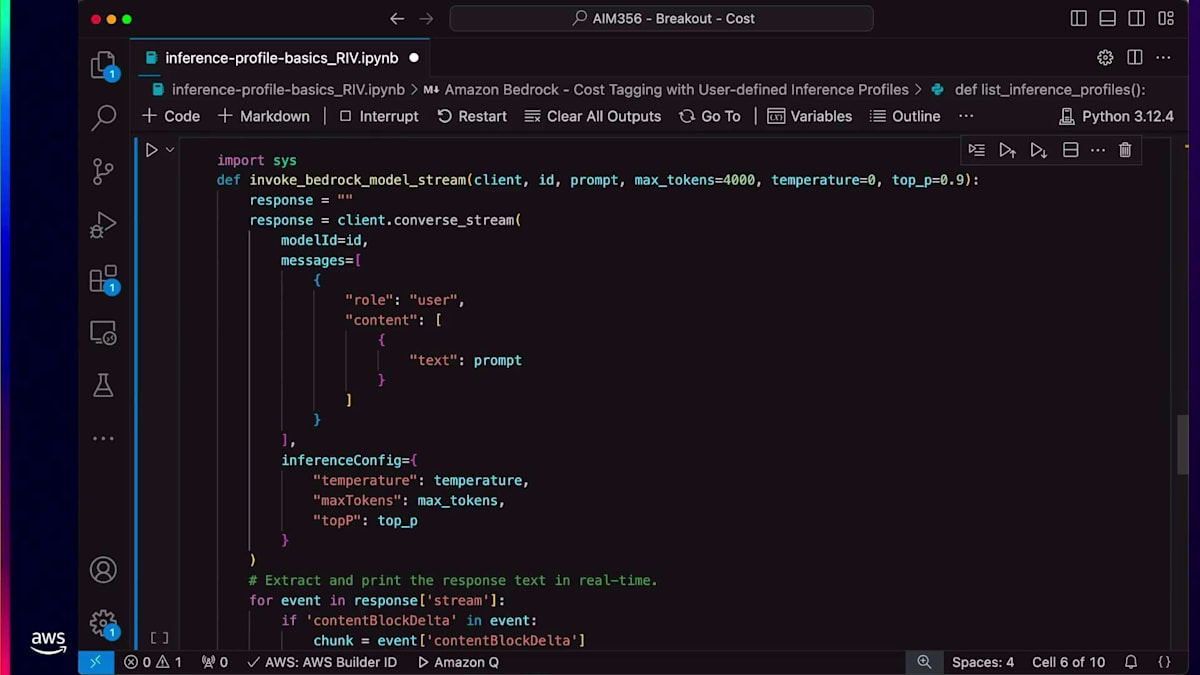1200x675 pixels.
Task: Click AWS Builder ID status entry
Action: point(322,662)
